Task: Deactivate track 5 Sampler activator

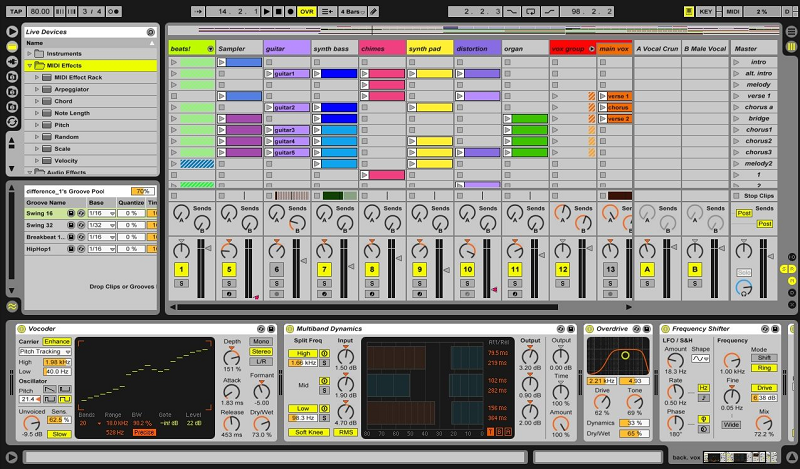Action: click(228, 269)
